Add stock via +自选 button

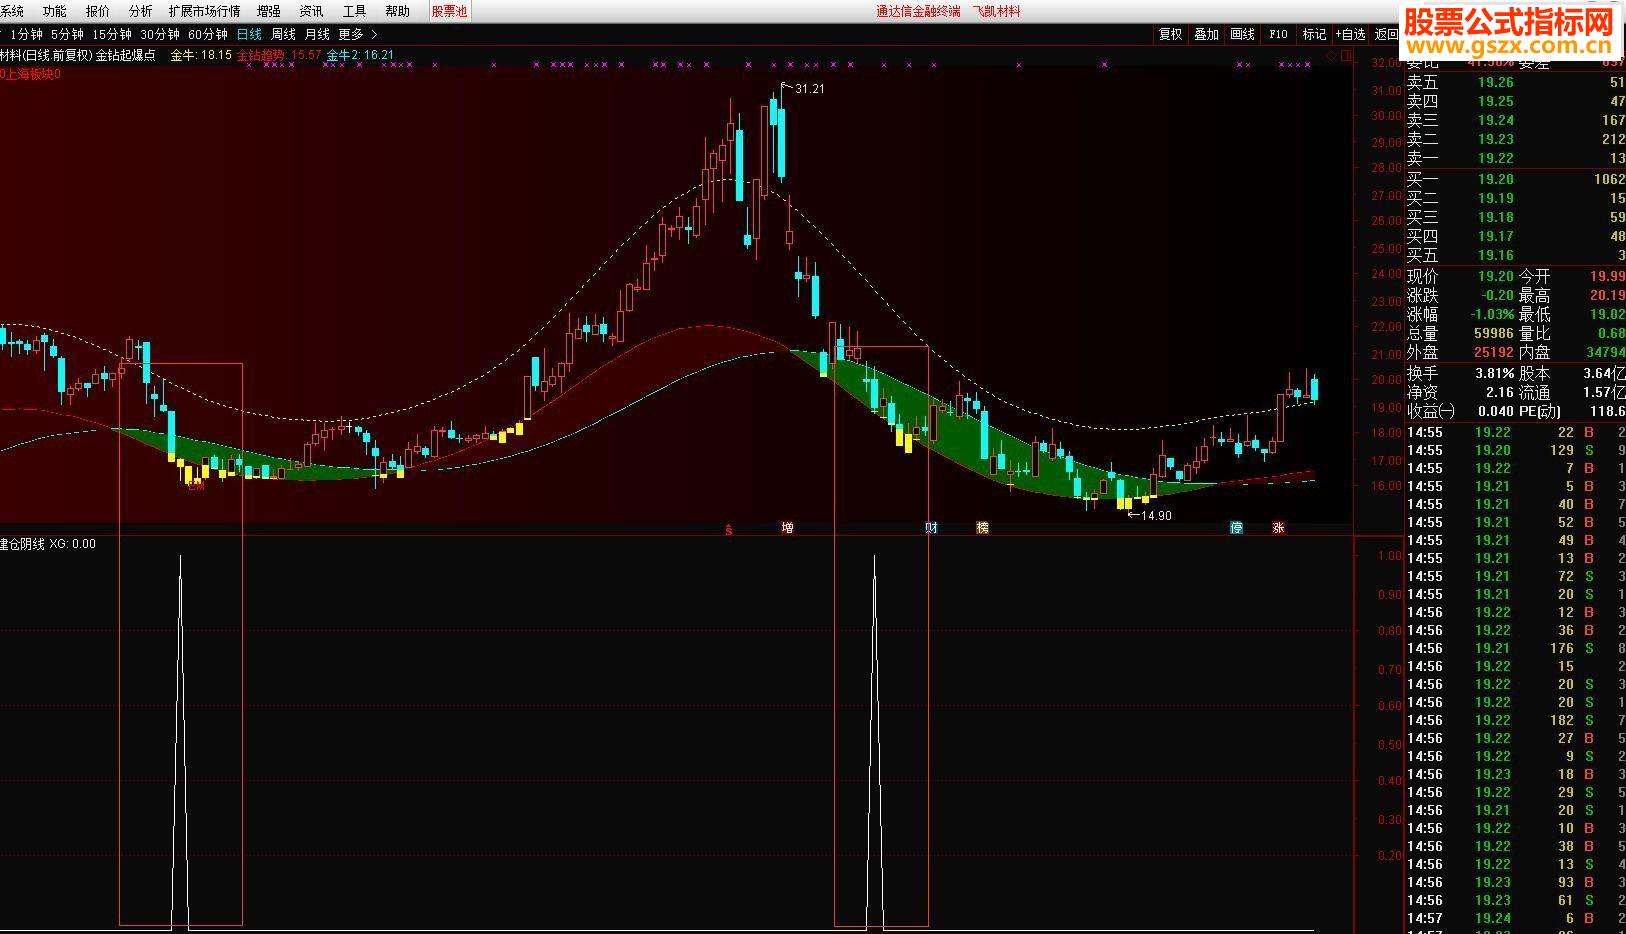(x=1350, y=34)
